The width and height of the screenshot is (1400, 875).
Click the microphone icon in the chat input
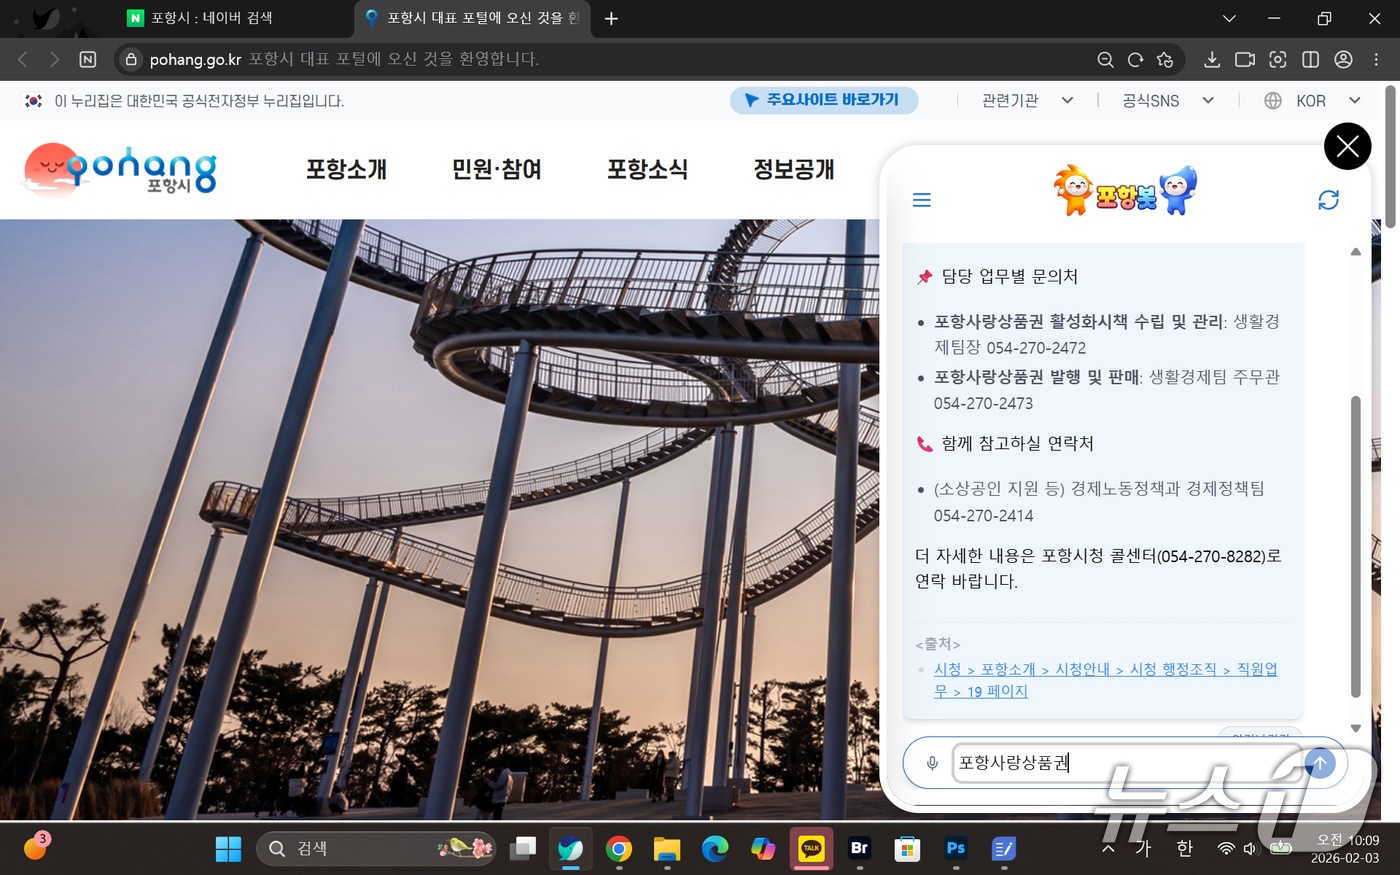(x=931, y=762)
